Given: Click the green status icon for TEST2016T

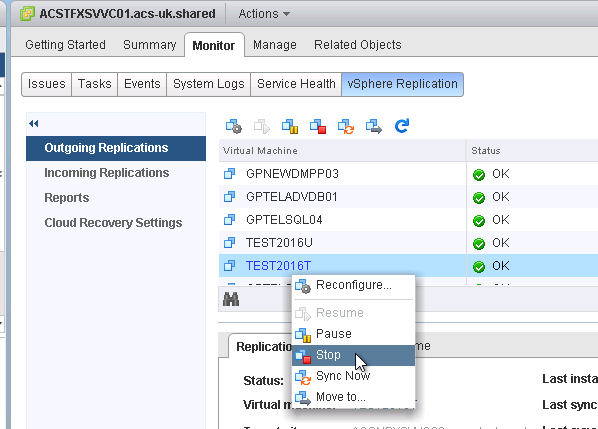Looking at the screenshot, I should 479,267.
